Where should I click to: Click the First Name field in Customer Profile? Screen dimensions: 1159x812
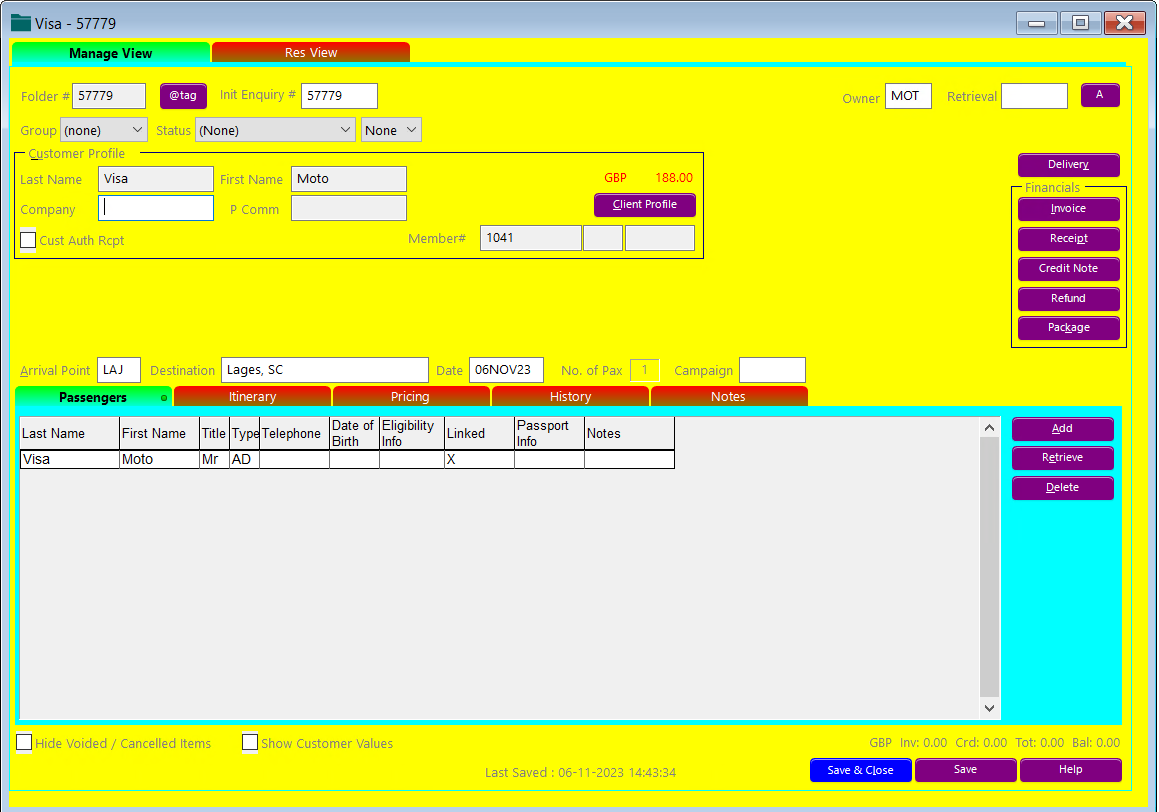[x=349, y=179]
